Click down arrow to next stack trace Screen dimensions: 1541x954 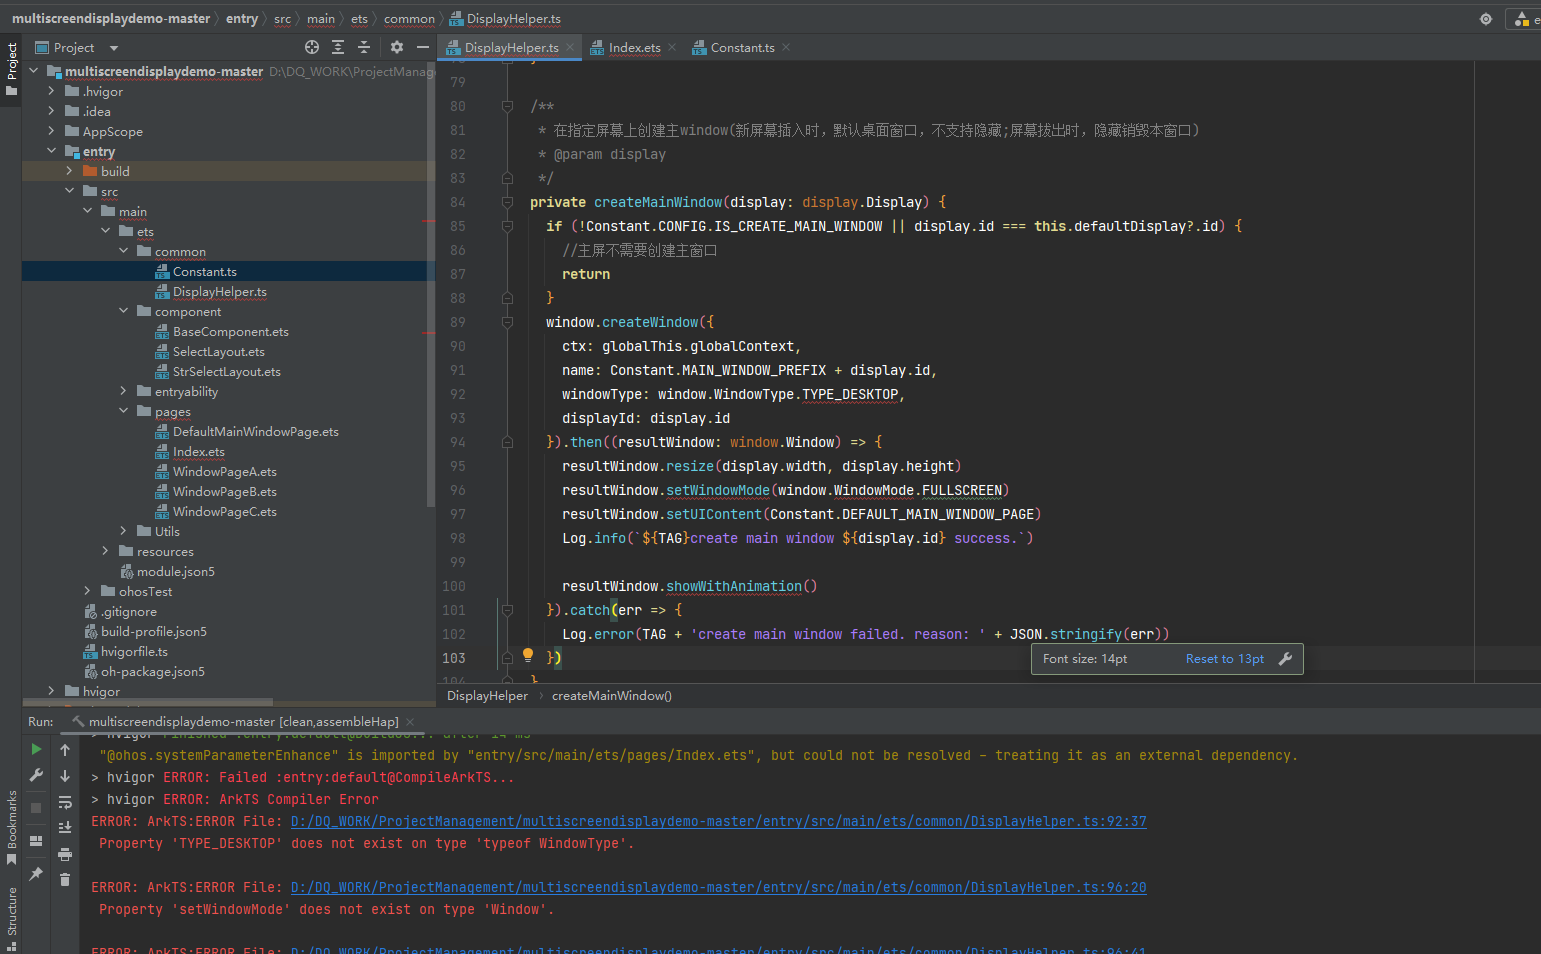coord(65,776)
